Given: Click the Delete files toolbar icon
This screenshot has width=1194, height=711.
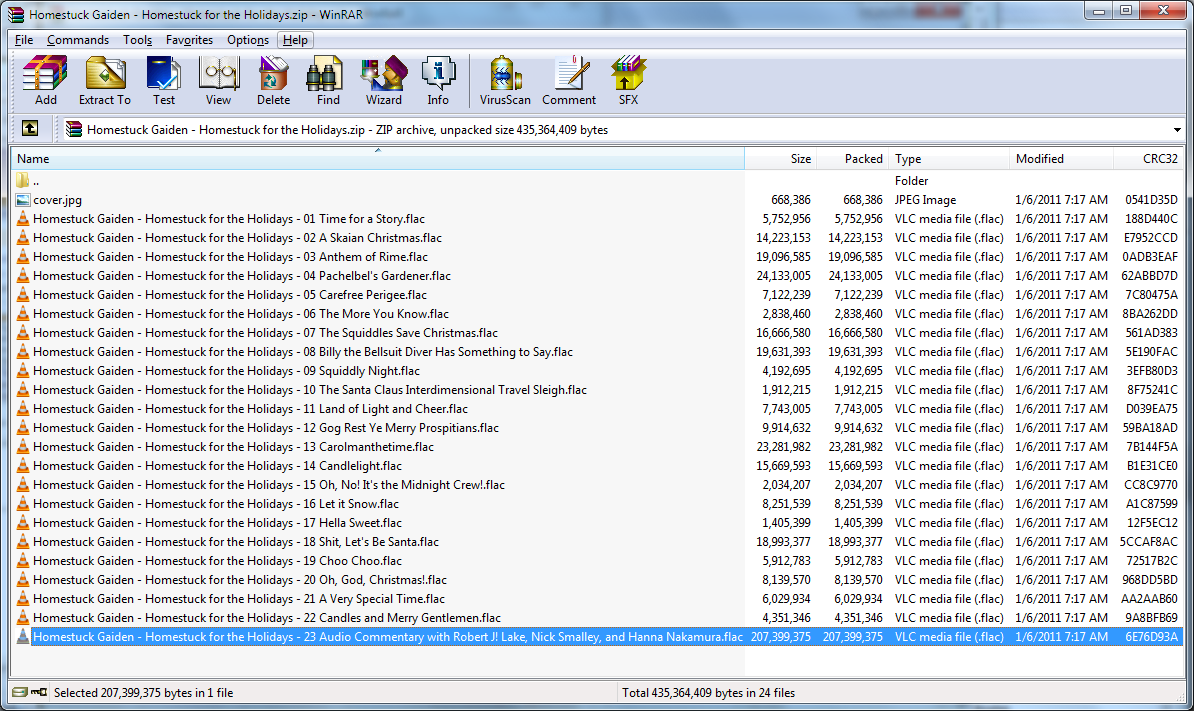Looking at the screenshot, I should coord(273,80).
